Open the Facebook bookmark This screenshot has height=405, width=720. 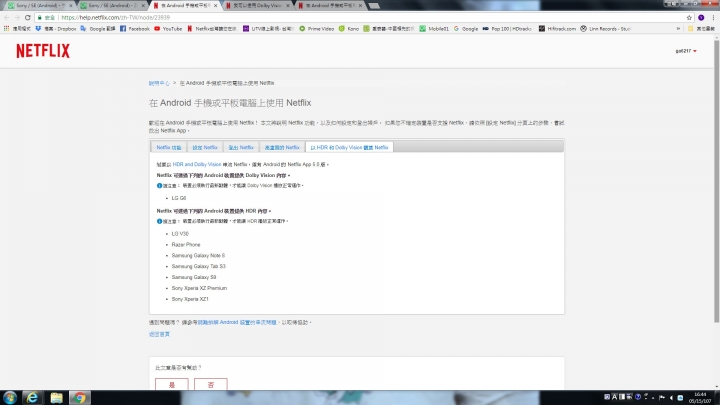point(135,28)
